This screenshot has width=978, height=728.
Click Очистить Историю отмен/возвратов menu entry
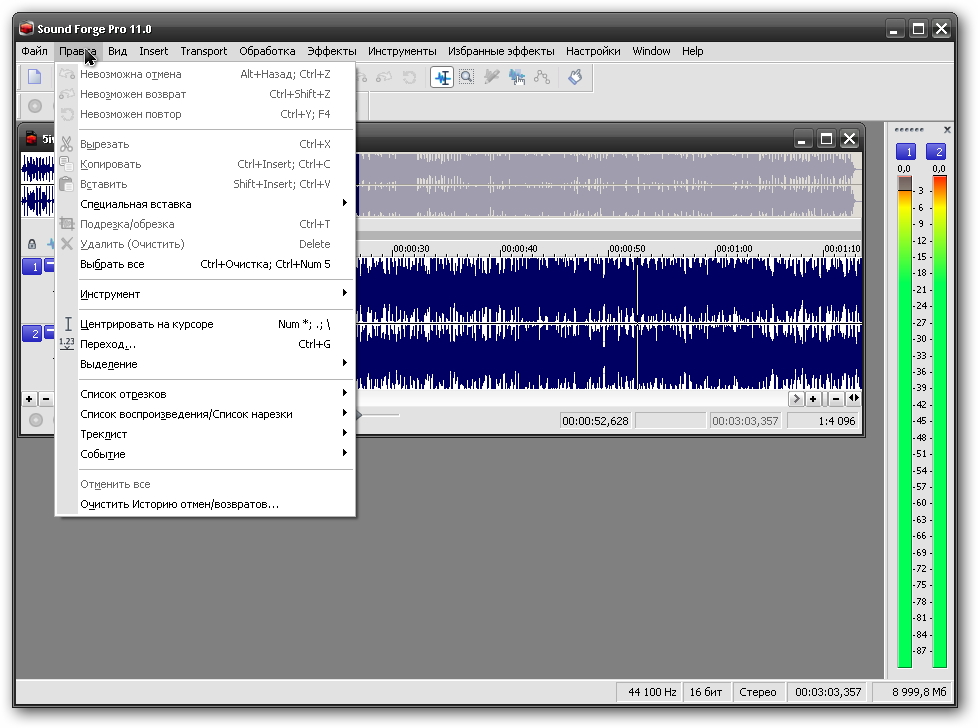180,504
